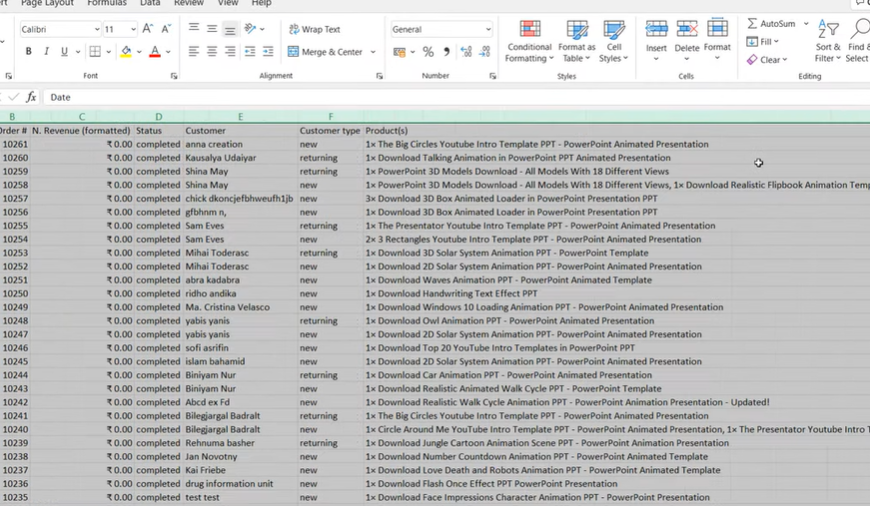Toggle Wrap Text
The width and height of the screenshot is (870, 506).
pyautogui.click(x=315, y=29)
